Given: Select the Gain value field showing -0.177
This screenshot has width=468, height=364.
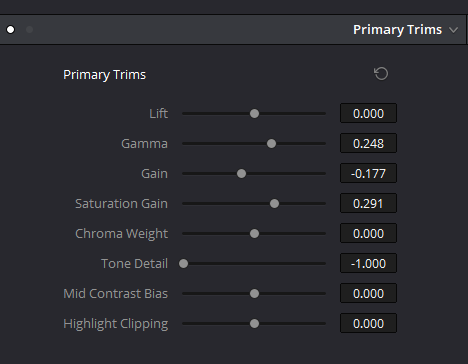Looking at the screenshot, I should (368, 173).
